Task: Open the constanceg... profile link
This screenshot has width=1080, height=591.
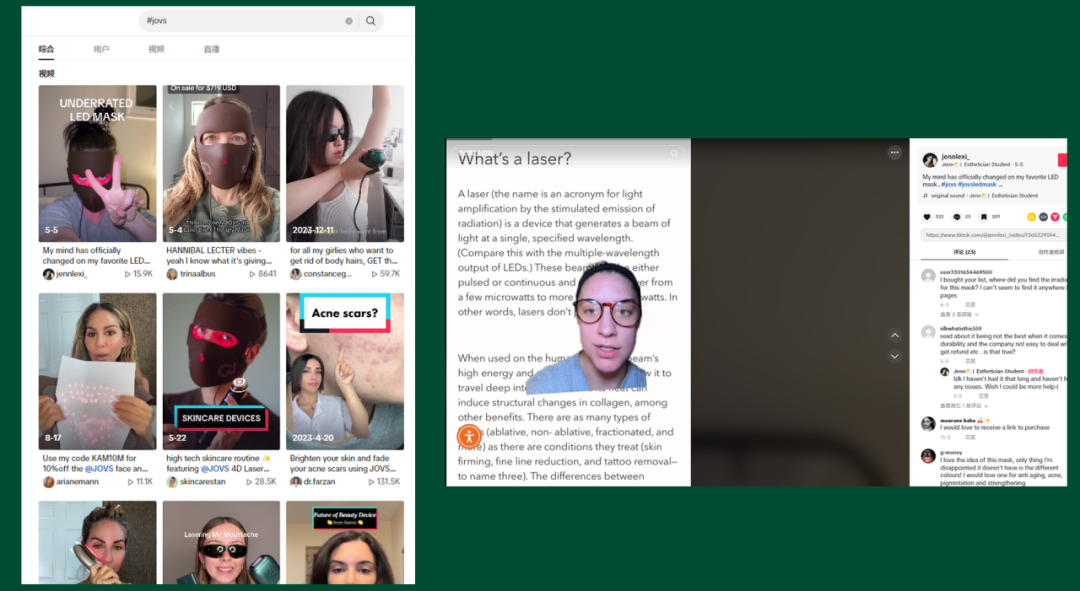Action: point(327,274)
